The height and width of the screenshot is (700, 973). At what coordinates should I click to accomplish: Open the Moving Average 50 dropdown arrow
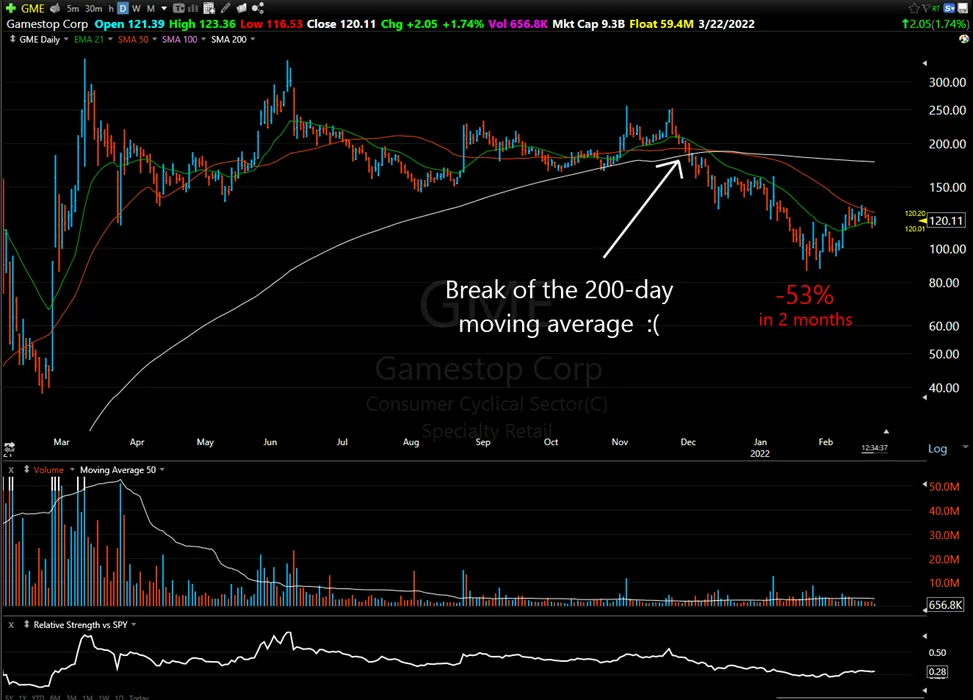[x=163, y=470]
